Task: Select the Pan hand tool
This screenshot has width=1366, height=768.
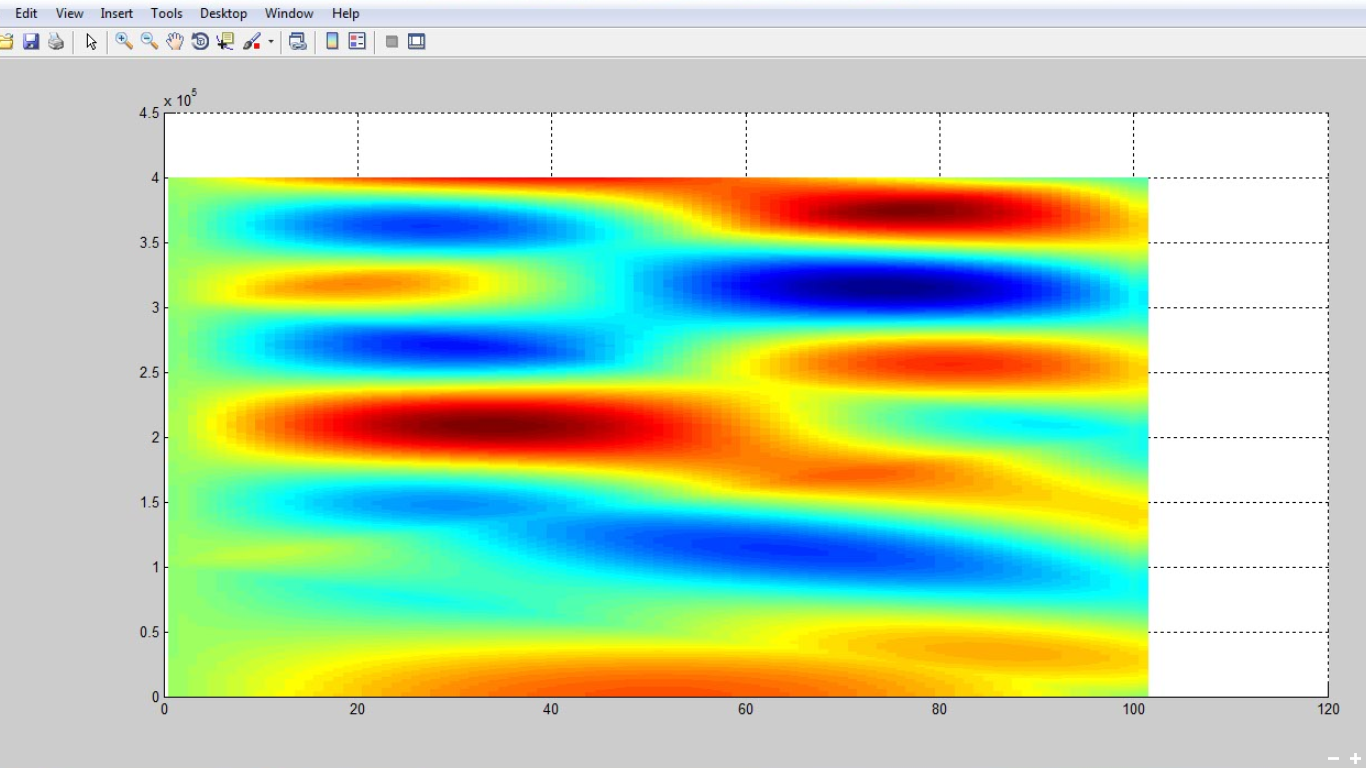Action: [x=175, y=42]
